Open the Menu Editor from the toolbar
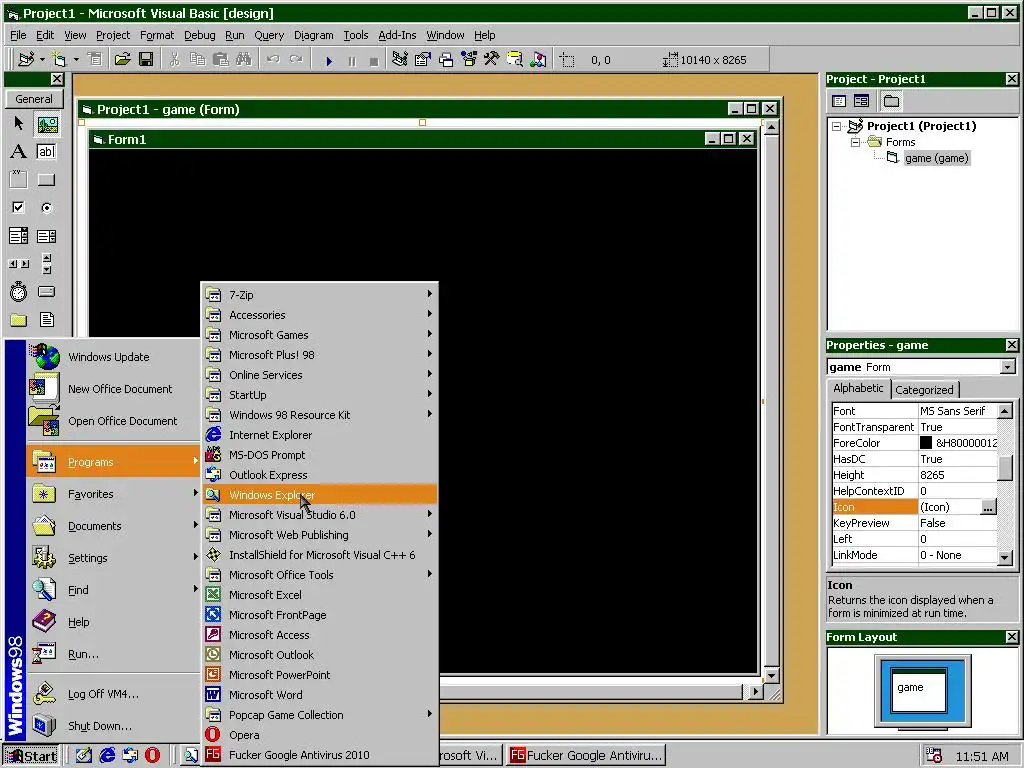This screenshot has width=1024, height=768. pos(95,60)
